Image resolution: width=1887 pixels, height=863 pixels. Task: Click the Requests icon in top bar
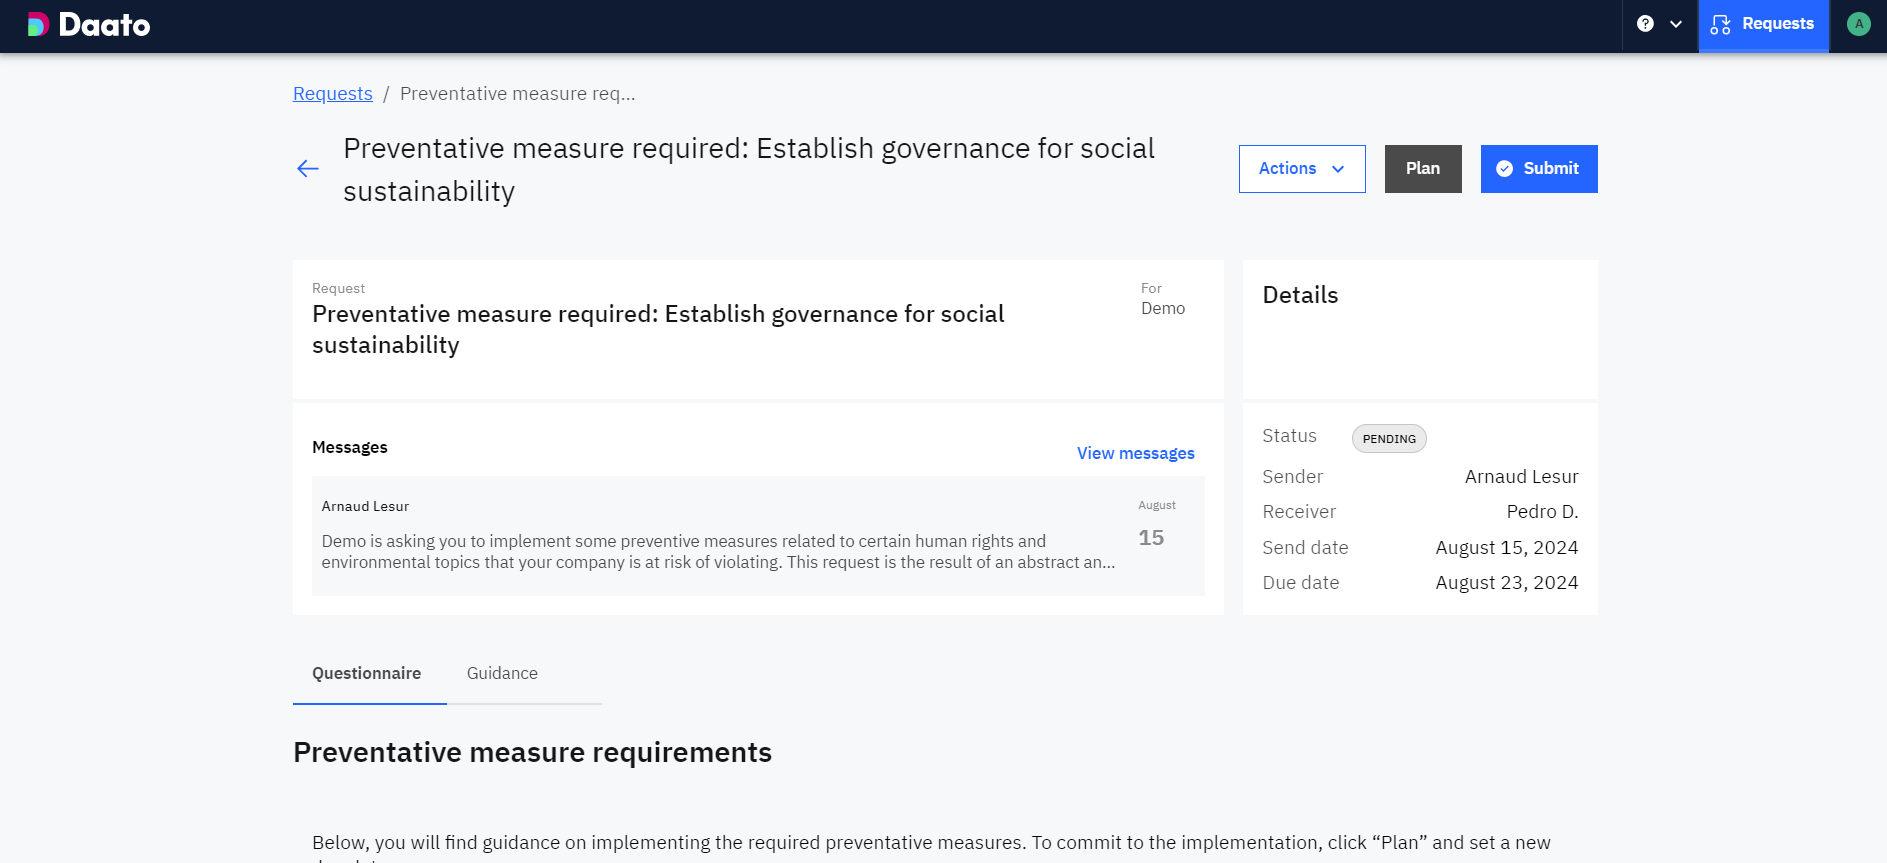1720,25
